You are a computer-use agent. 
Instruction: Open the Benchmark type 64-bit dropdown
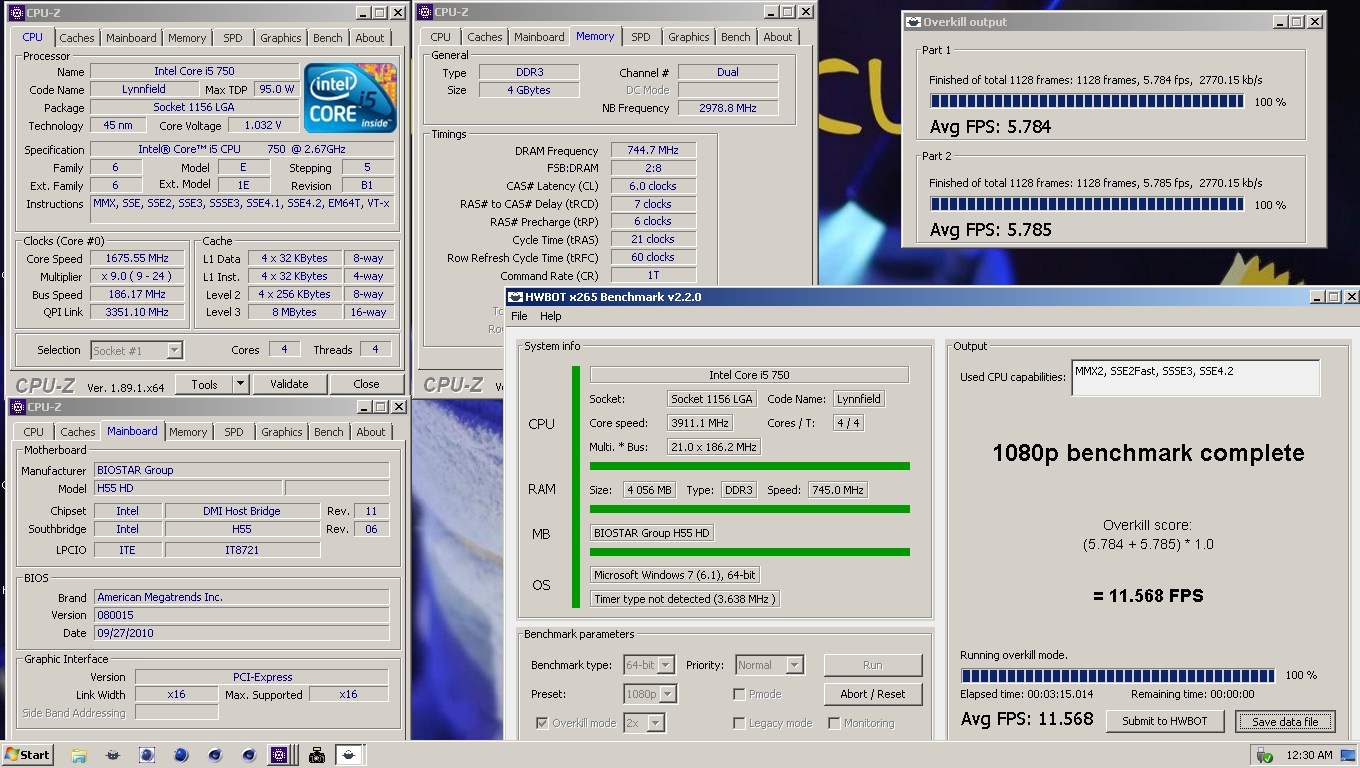click(x=649, y=665)
